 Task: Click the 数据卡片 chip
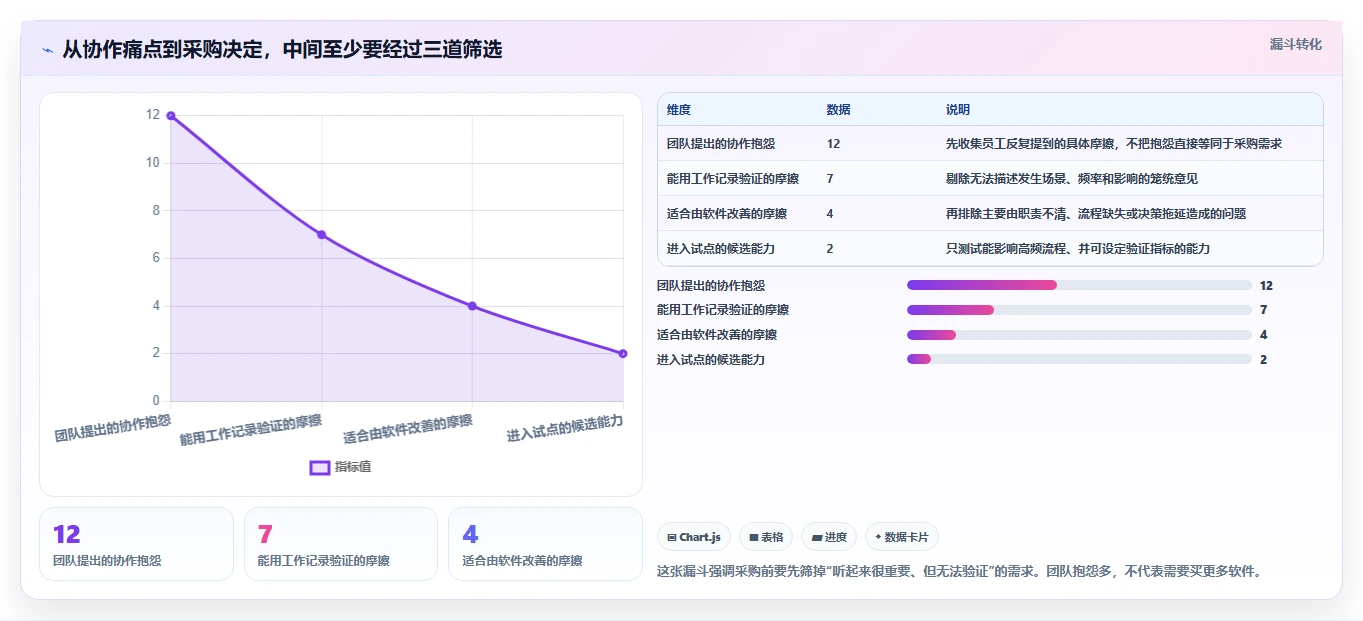(902, 537)
